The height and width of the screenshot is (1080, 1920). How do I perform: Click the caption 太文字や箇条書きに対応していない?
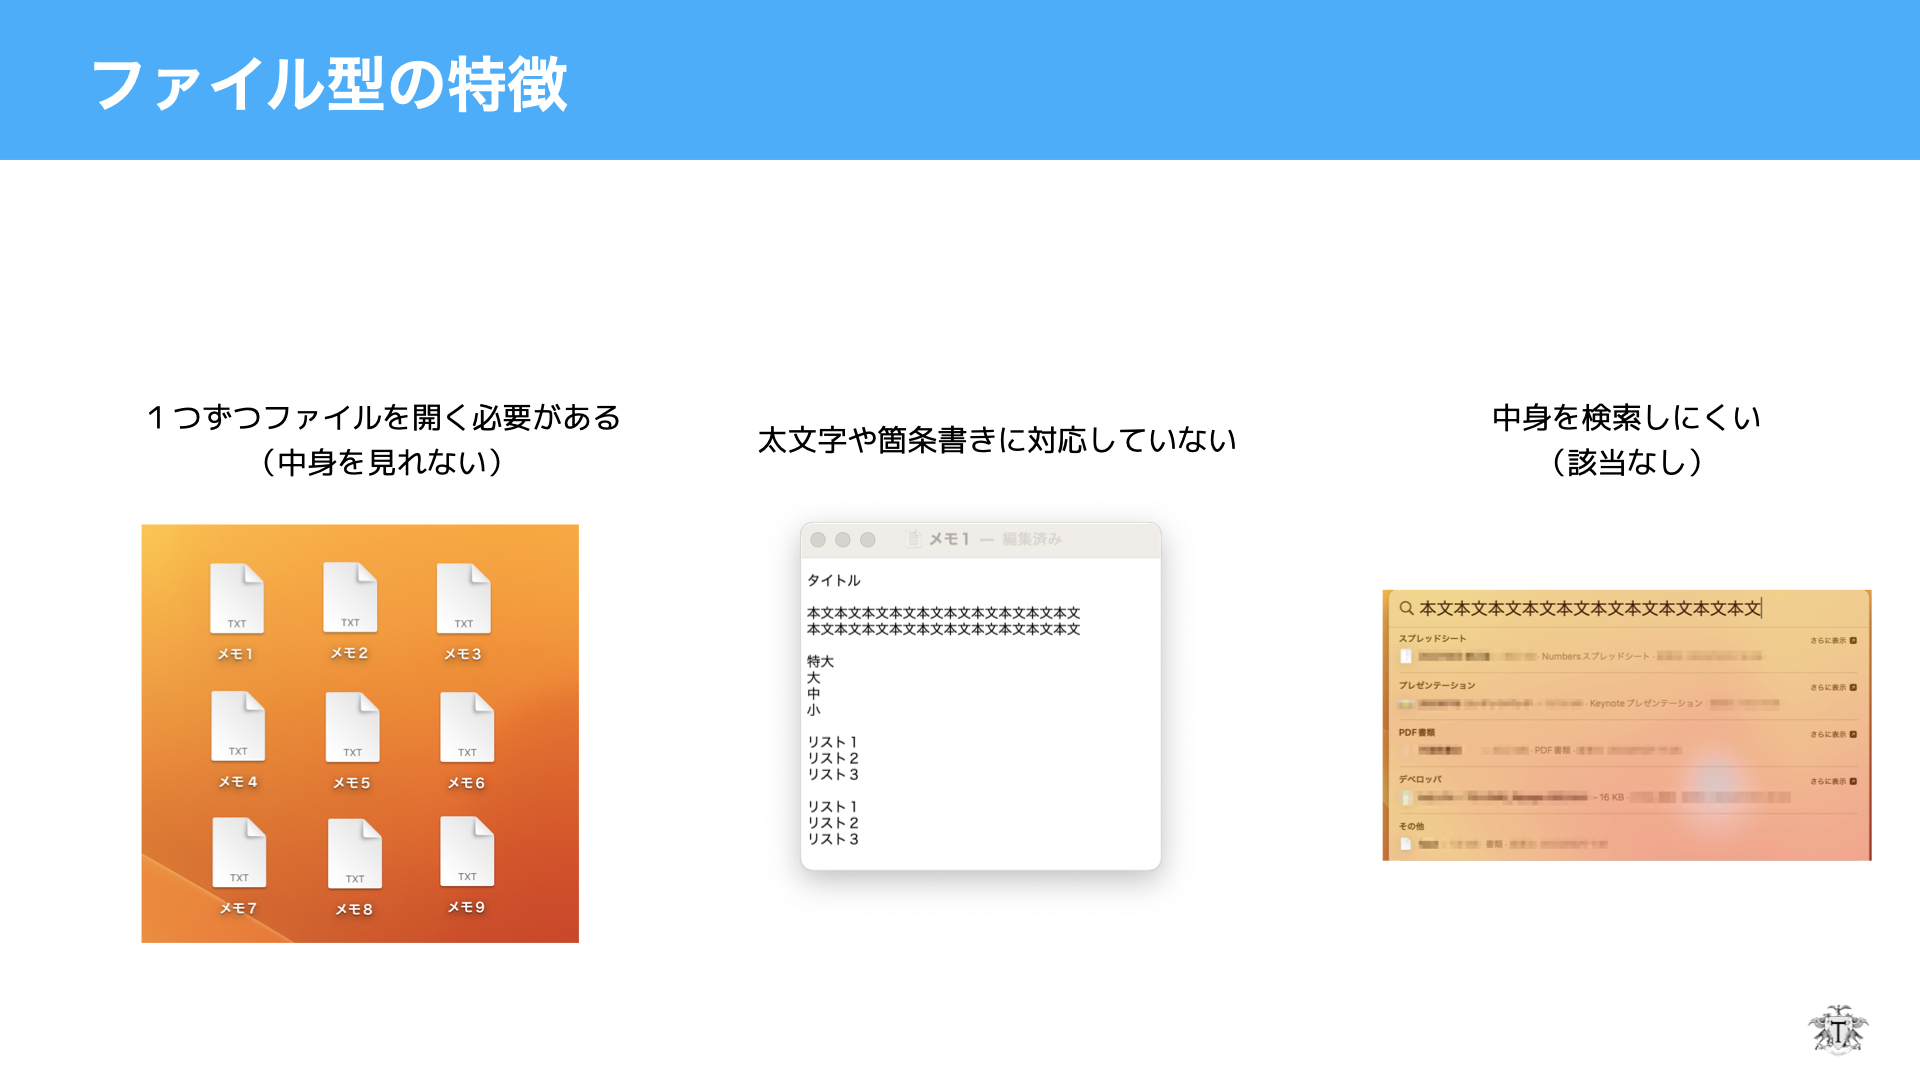997,440
